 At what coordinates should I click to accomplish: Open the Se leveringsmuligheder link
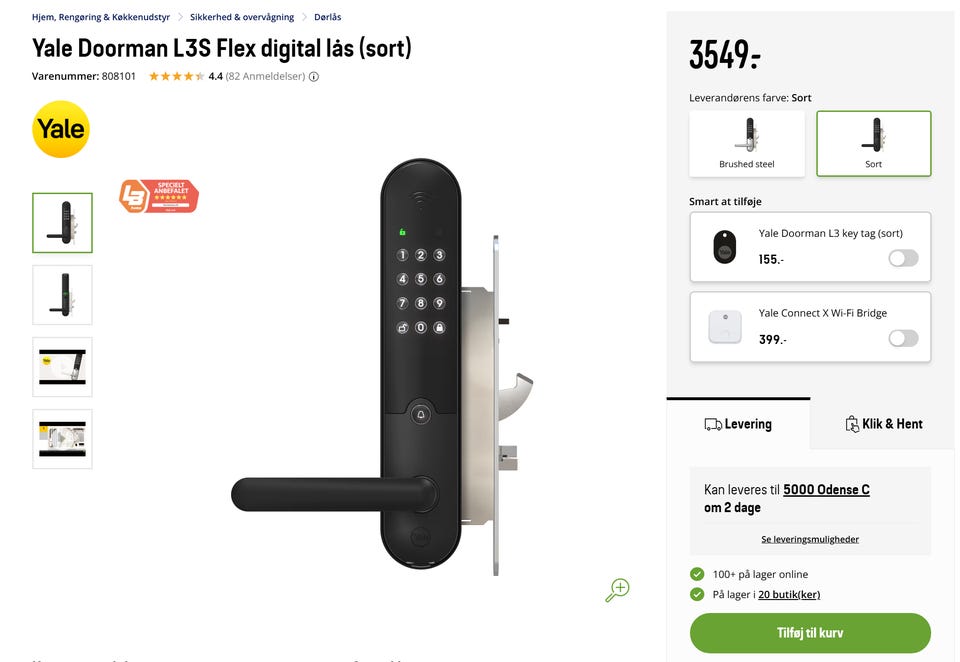tap(810, 539)
